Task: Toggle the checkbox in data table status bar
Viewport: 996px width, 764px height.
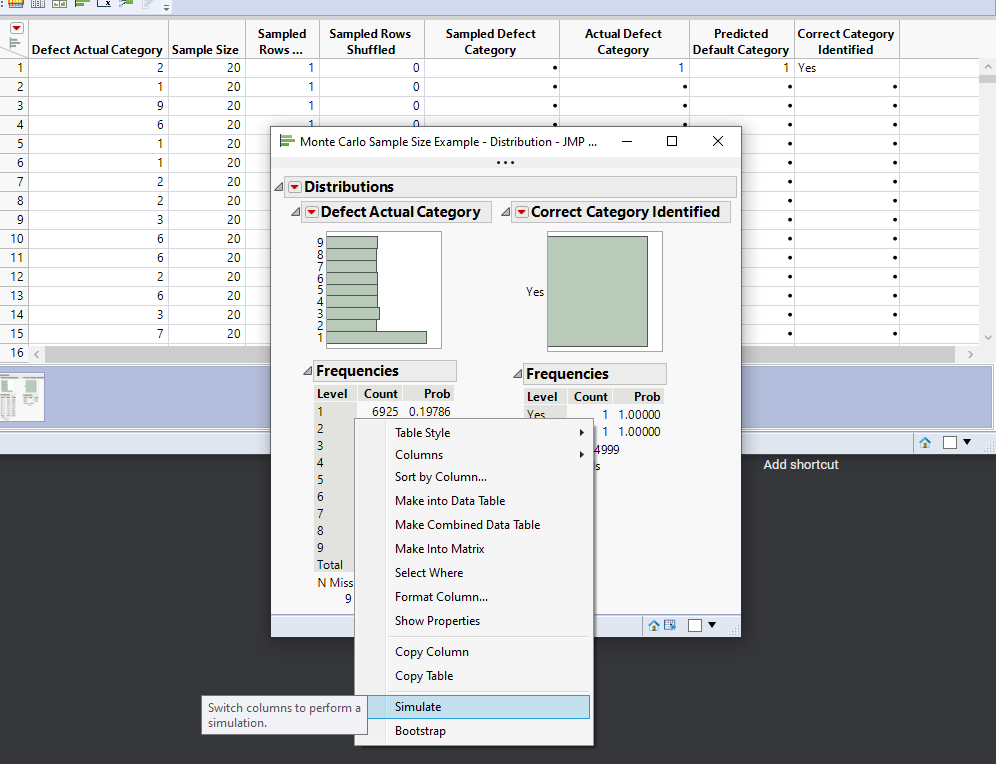Action: click(951, 442)
